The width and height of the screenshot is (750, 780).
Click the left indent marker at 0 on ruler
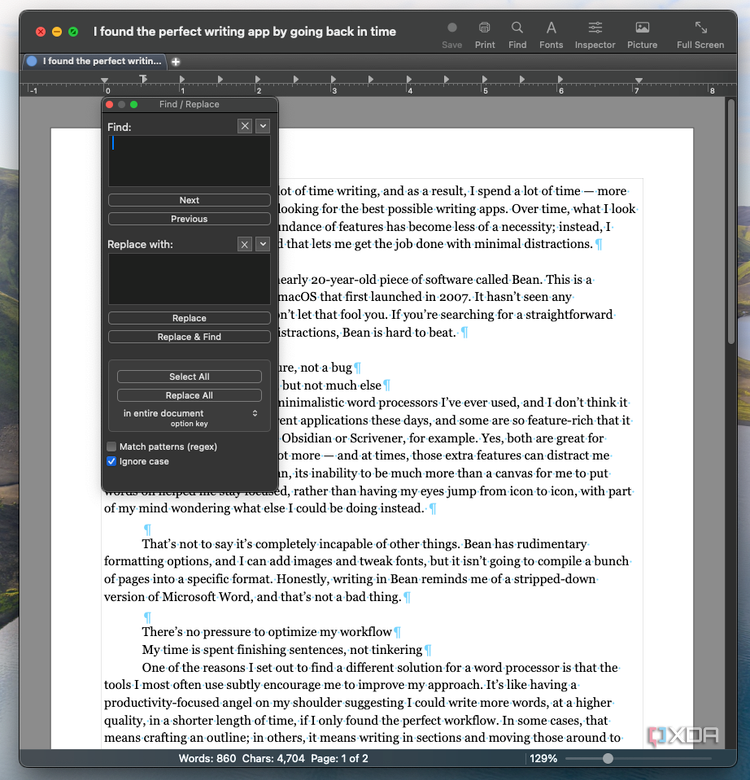click(x=104, y=80)
